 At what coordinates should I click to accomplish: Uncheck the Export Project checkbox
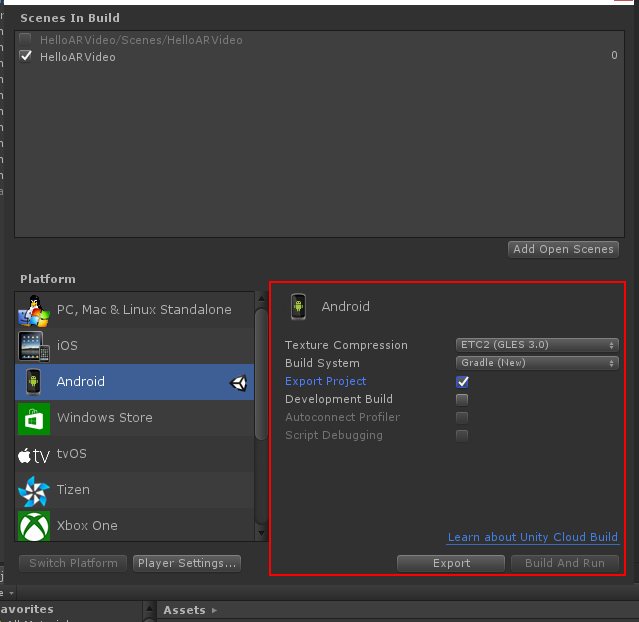click(462, 382)
